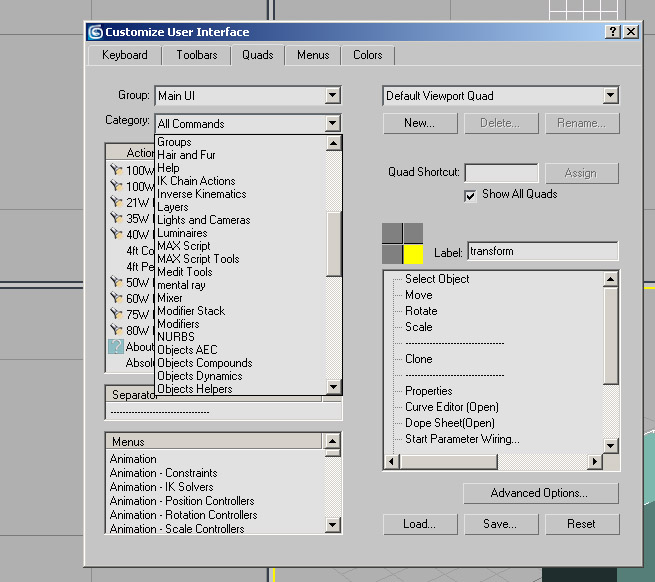Open the Default Viewport Quad dropdown
Image resolution: width=655 pixels, height=582 pixels.
(500, 96)
